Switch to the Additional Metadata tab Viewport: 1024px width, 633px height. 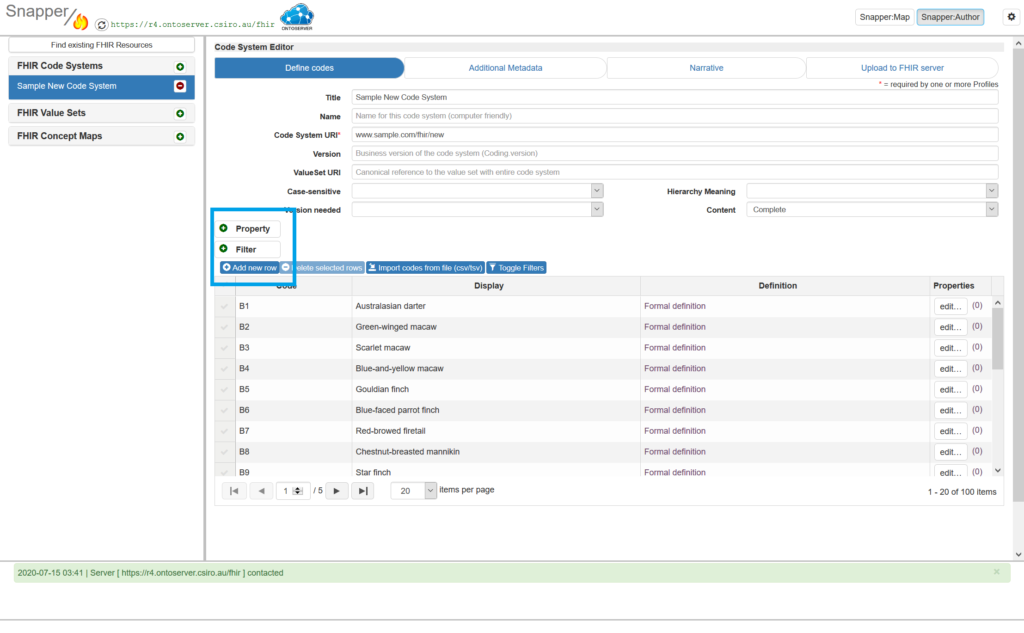(x=505, y=68)
